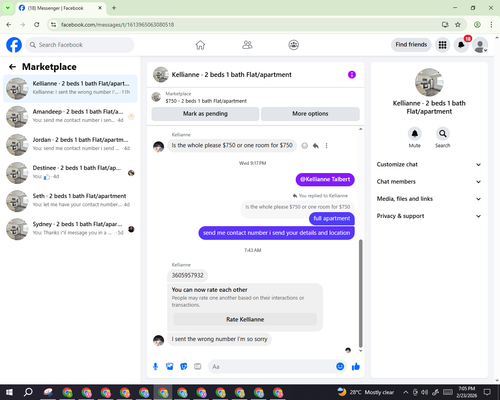The height and width of the screenshot is (400, 500).
Task: Open Kellianne conversation in list
Action: [x=70, y=89]
